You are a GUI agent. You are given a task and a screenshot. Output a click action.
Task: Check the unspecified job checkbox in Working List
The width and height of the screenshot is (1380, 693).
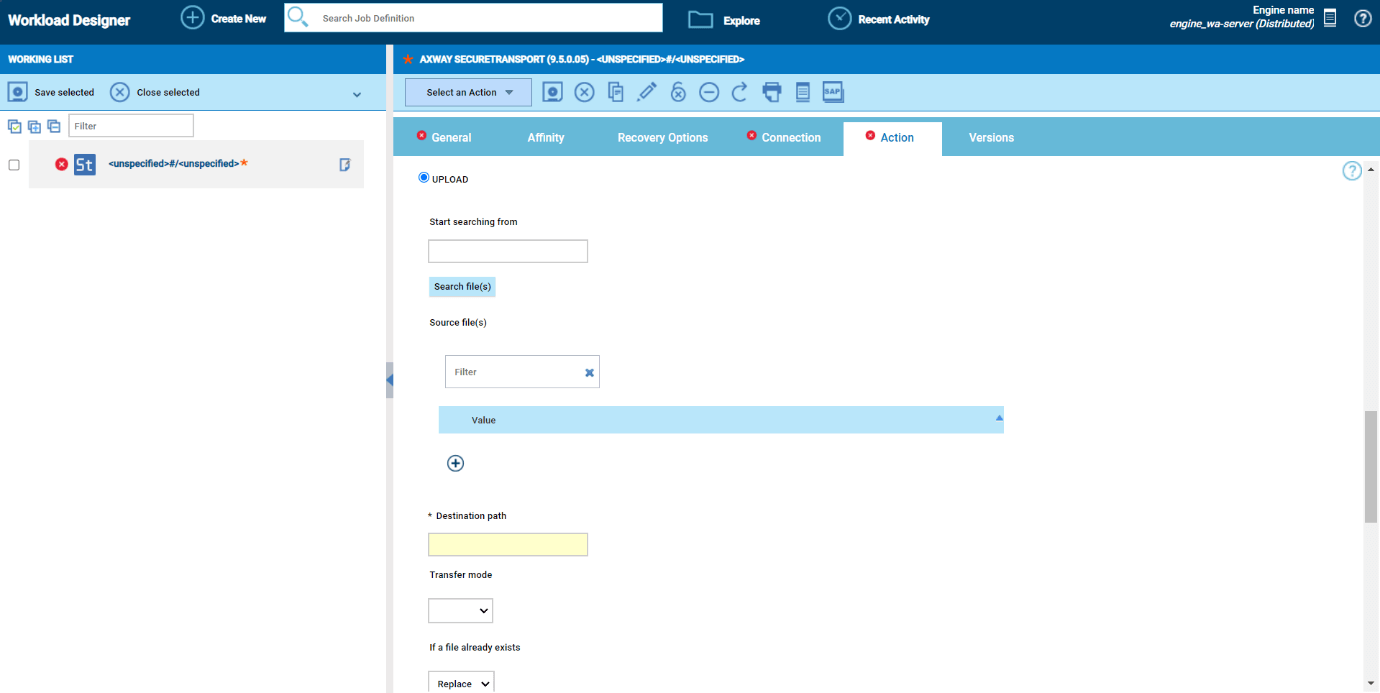[x=14, y=165]
